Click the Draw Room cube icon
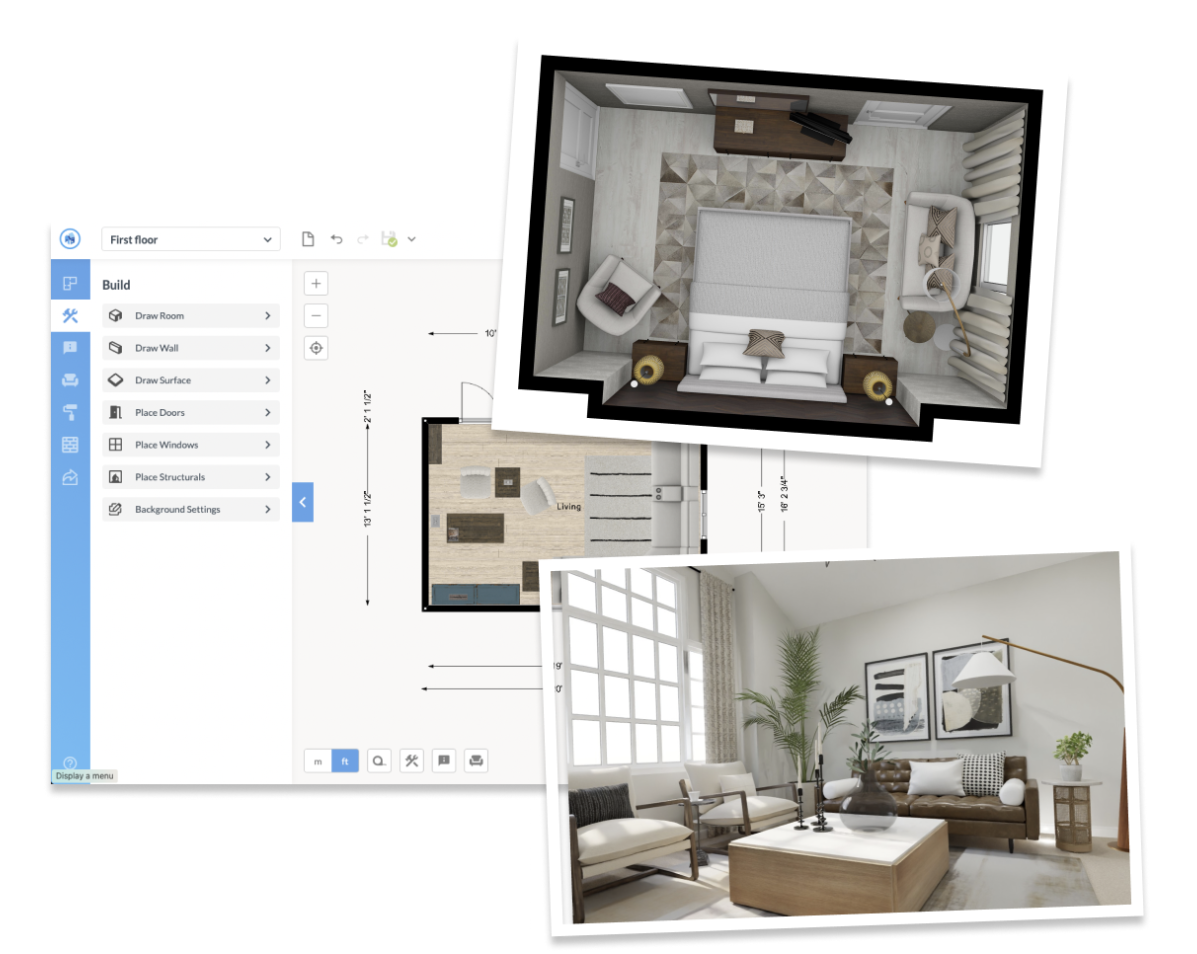 pos(116,315)
